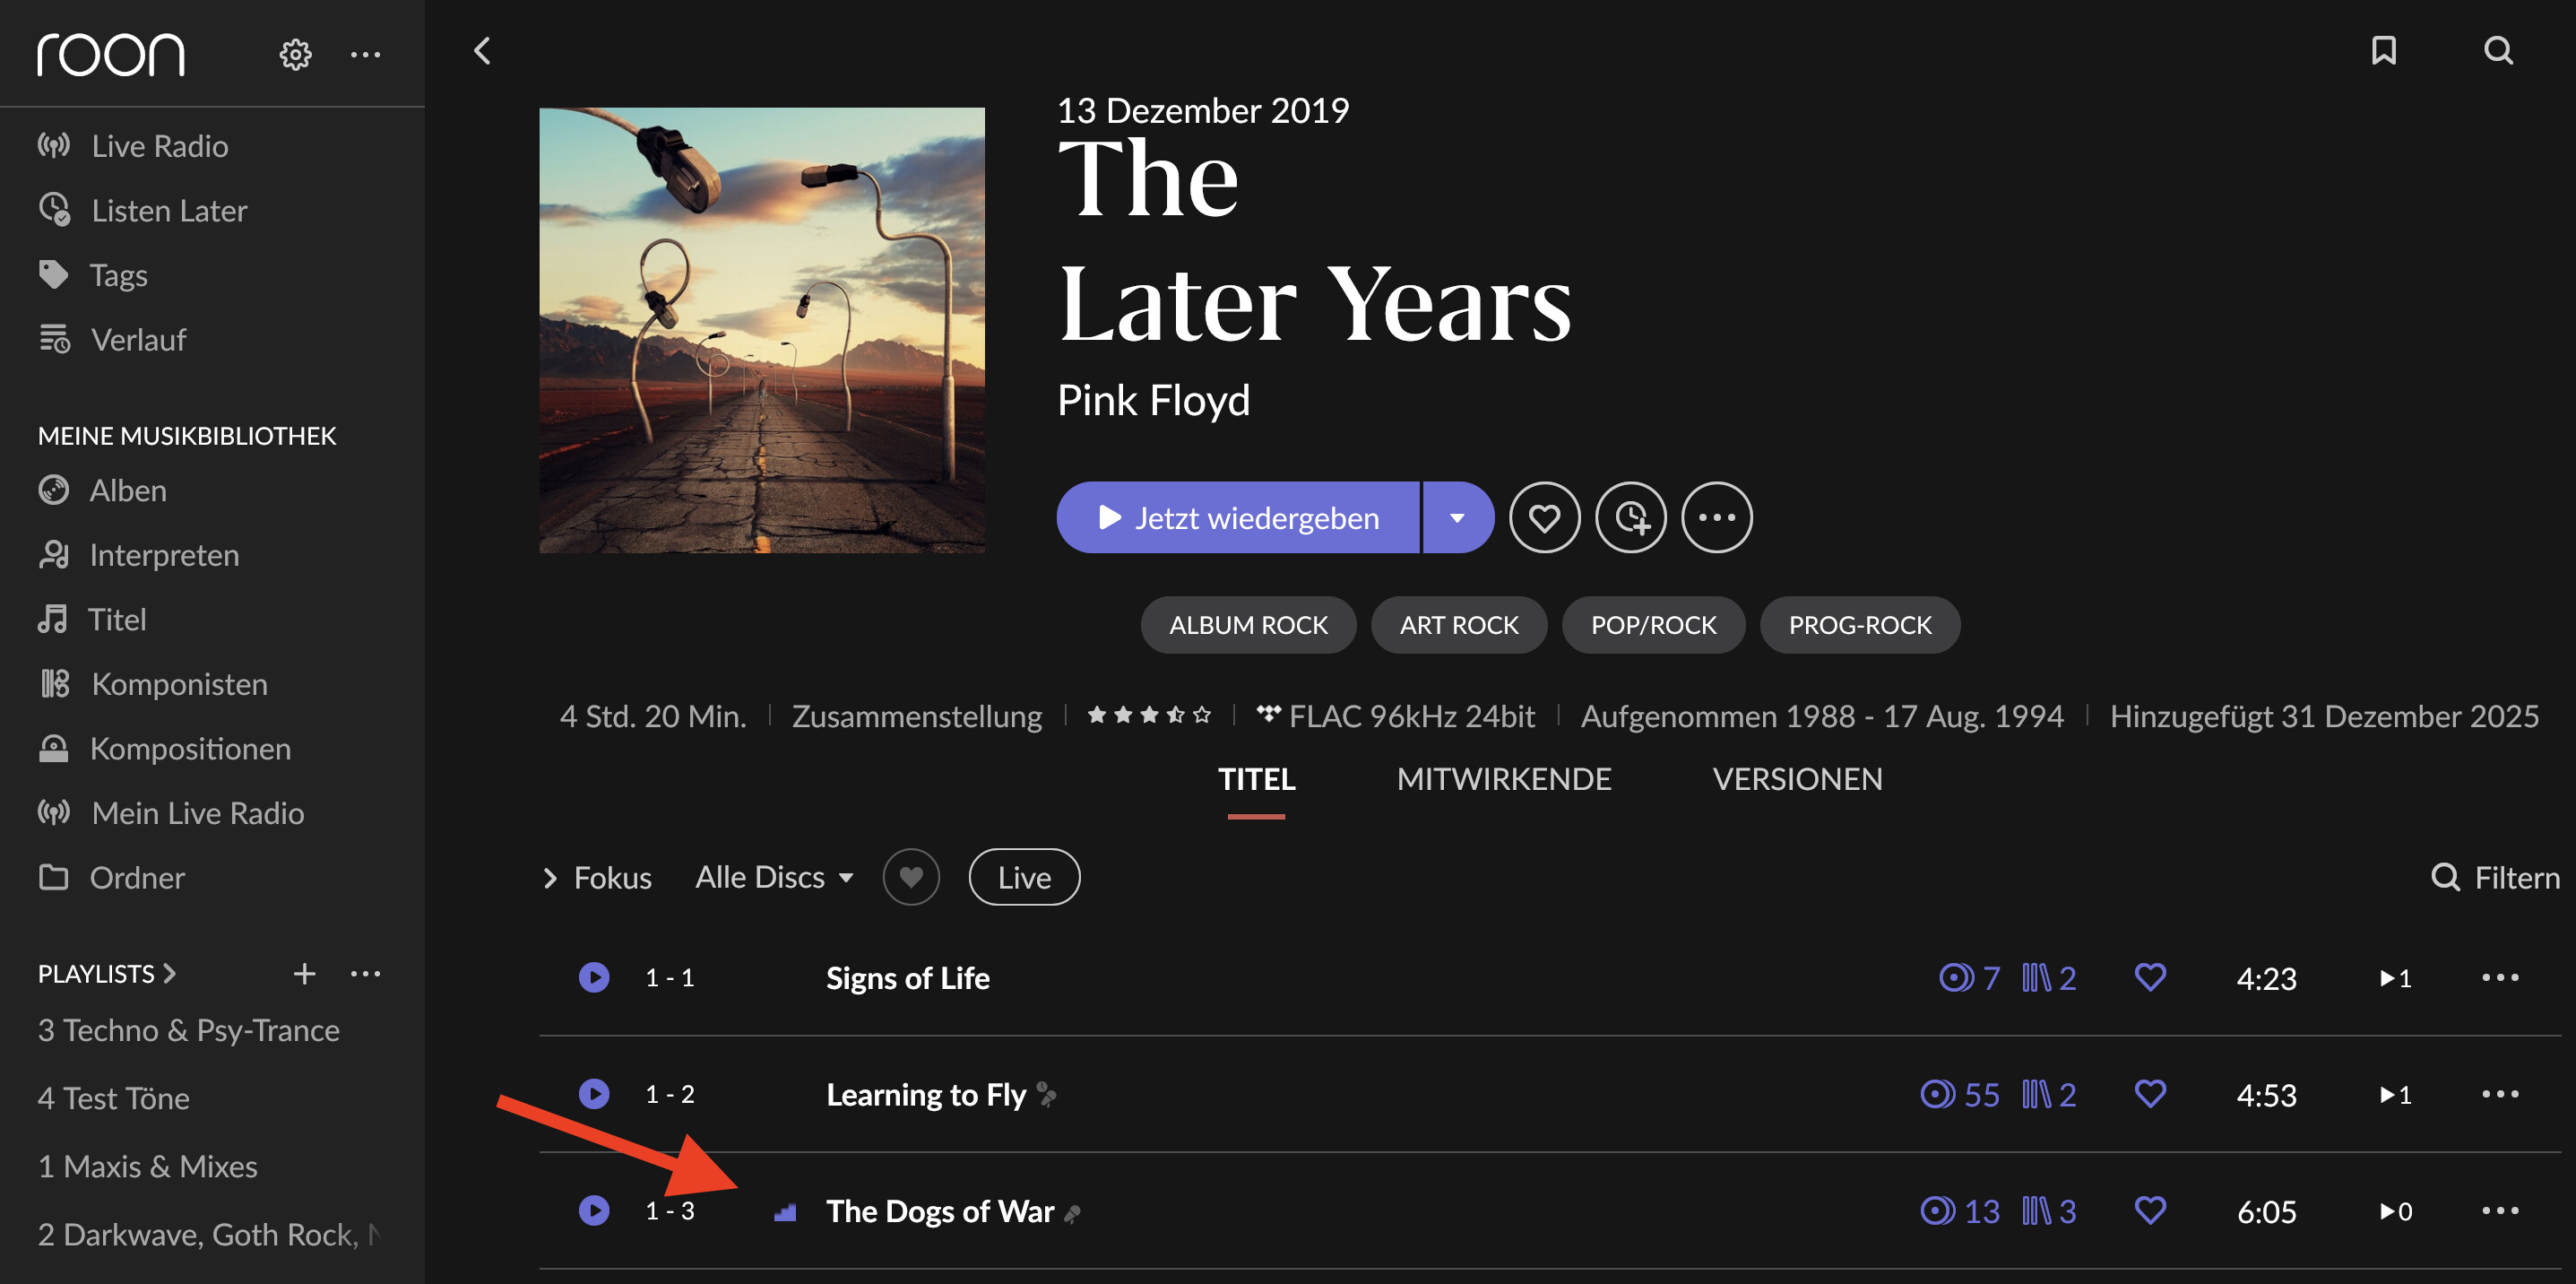Open the Prog-Rock genre tag
This screenshot has width=2576, height=1284.
pos(1860,625)
